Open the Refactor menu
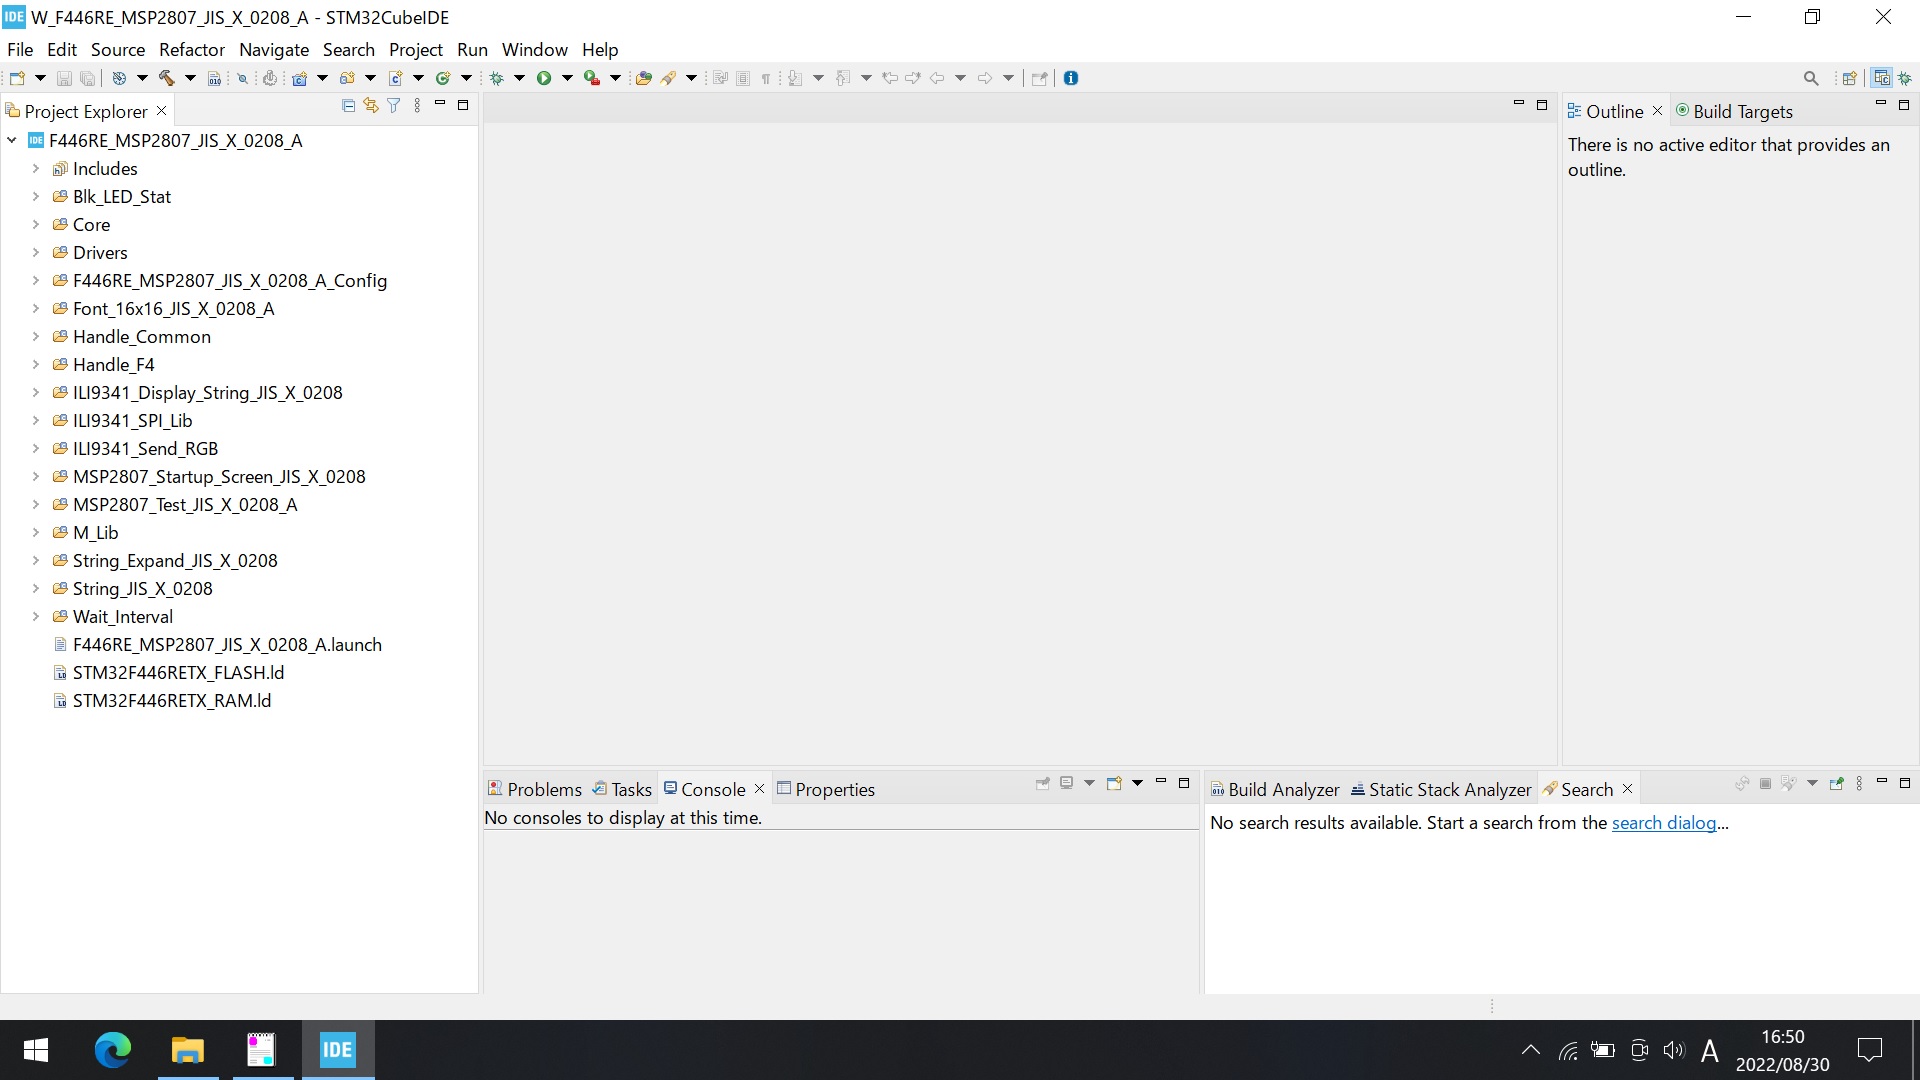This screenshot has width=1920, height=1080. point(192,49)
